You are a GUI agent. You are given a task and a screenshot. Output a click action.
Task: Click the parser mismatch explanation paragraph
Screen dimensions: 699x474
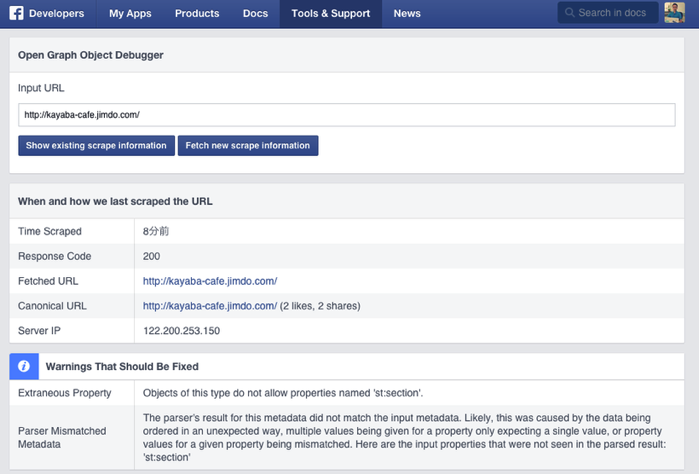404,437
